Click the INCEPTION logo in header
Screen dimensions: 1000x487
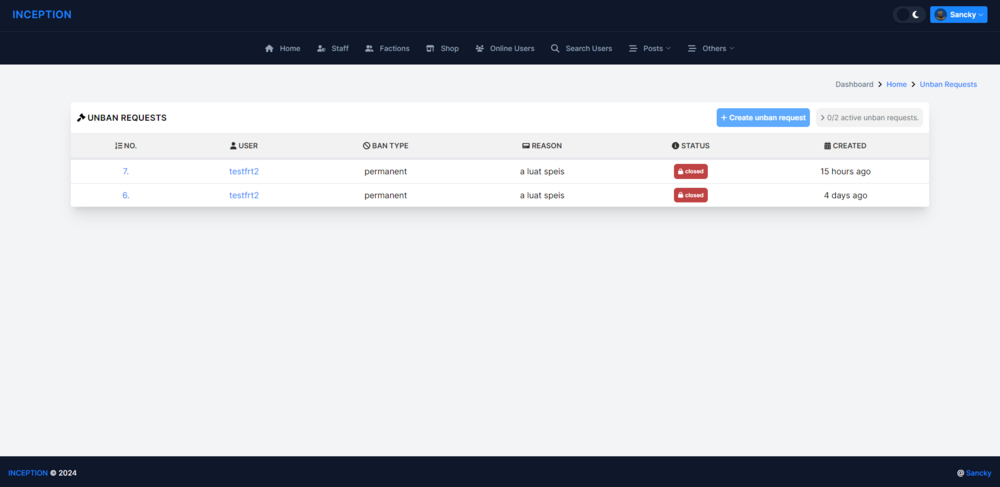(x=42, y=15)
